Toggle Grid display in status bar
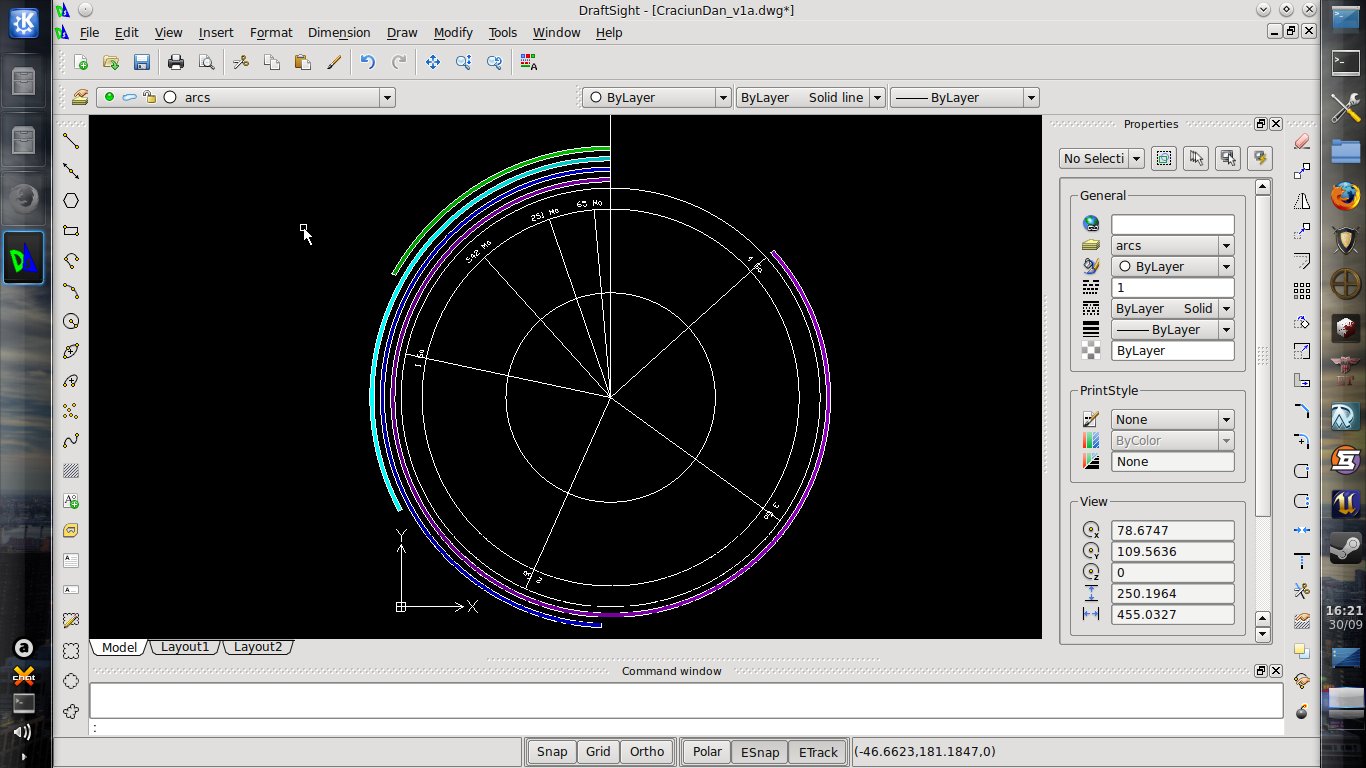This screenshot has width=1366, height=768. pyautogui.click(x=598, y=752)
